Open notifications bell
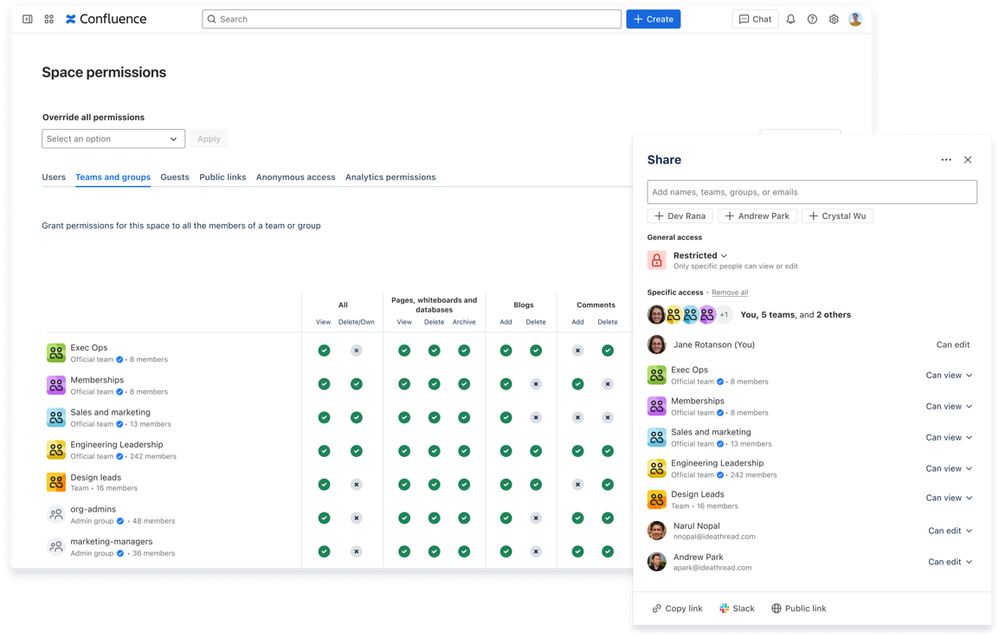999x637 pixels. pyautogui.click(x=791, y=19)
